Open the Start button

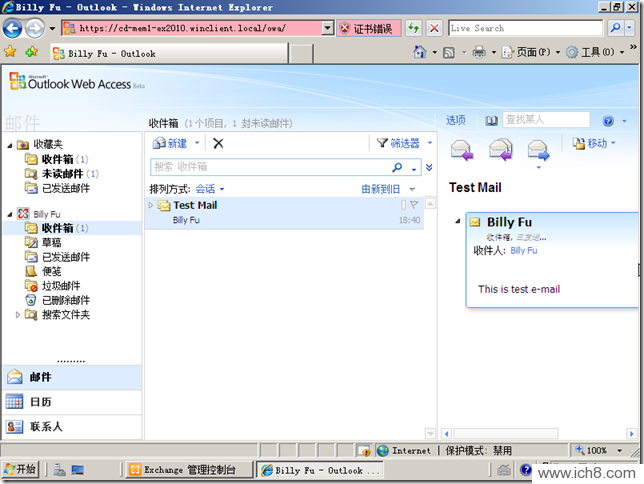[x=20, y=469]
